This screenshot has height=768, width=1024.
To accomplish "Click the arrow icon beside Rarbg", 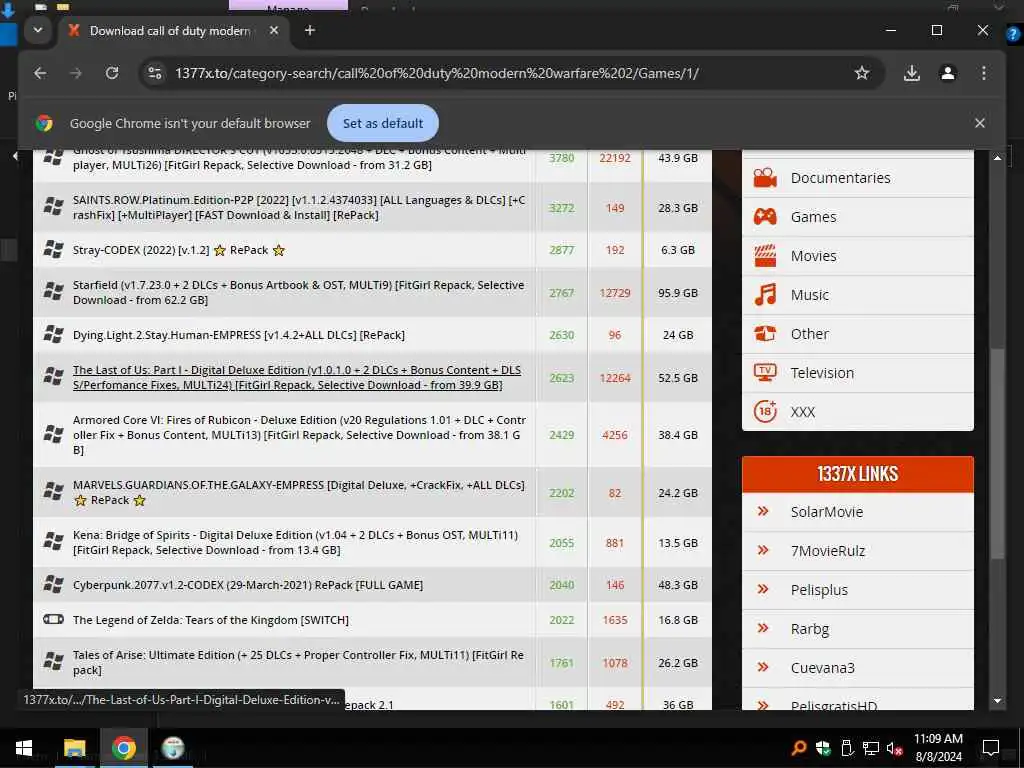I will [763, 628].
